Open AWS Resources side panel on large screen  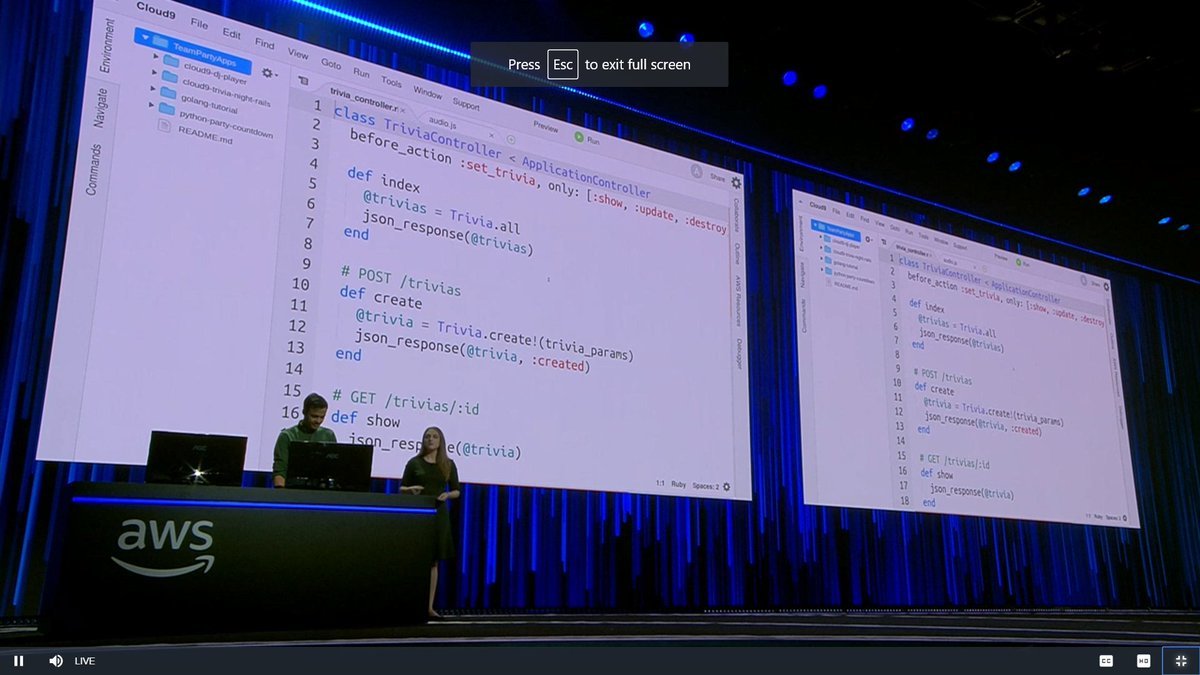[x=738, y=300]
